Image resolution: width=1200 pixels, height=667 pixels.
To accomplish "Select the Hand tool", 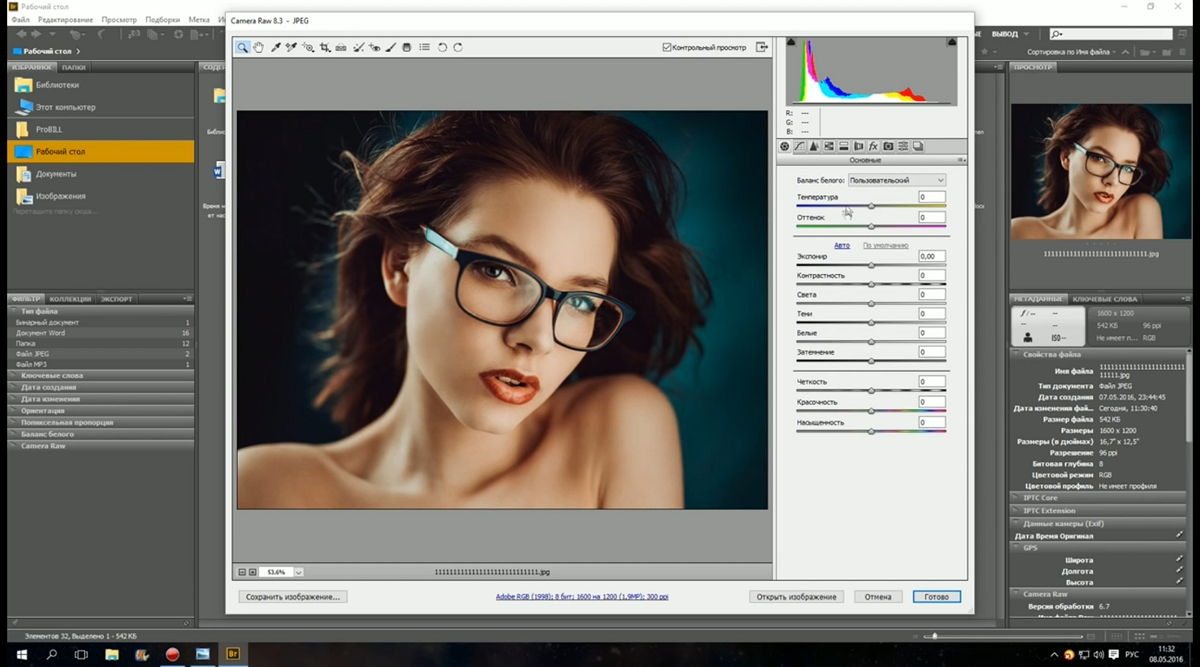I will coord(259,47).
